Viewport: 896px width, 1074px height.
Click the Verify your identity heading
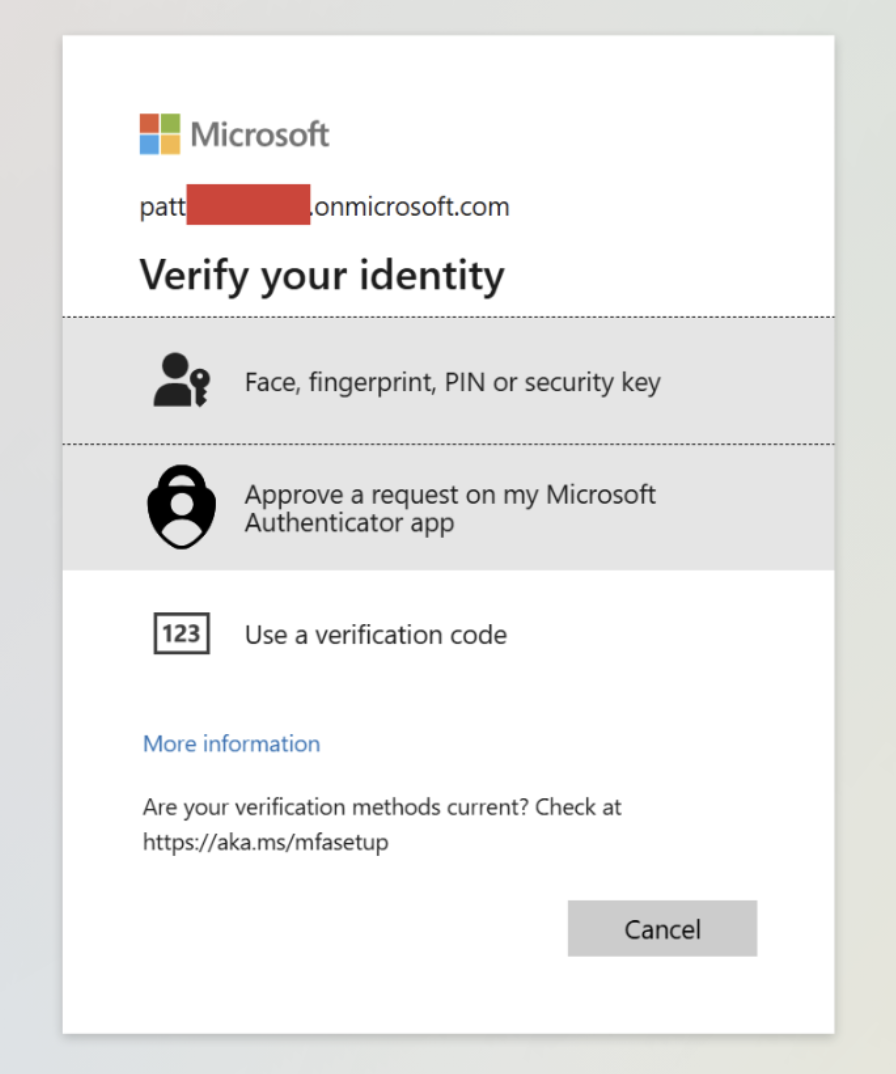(321, 275)
